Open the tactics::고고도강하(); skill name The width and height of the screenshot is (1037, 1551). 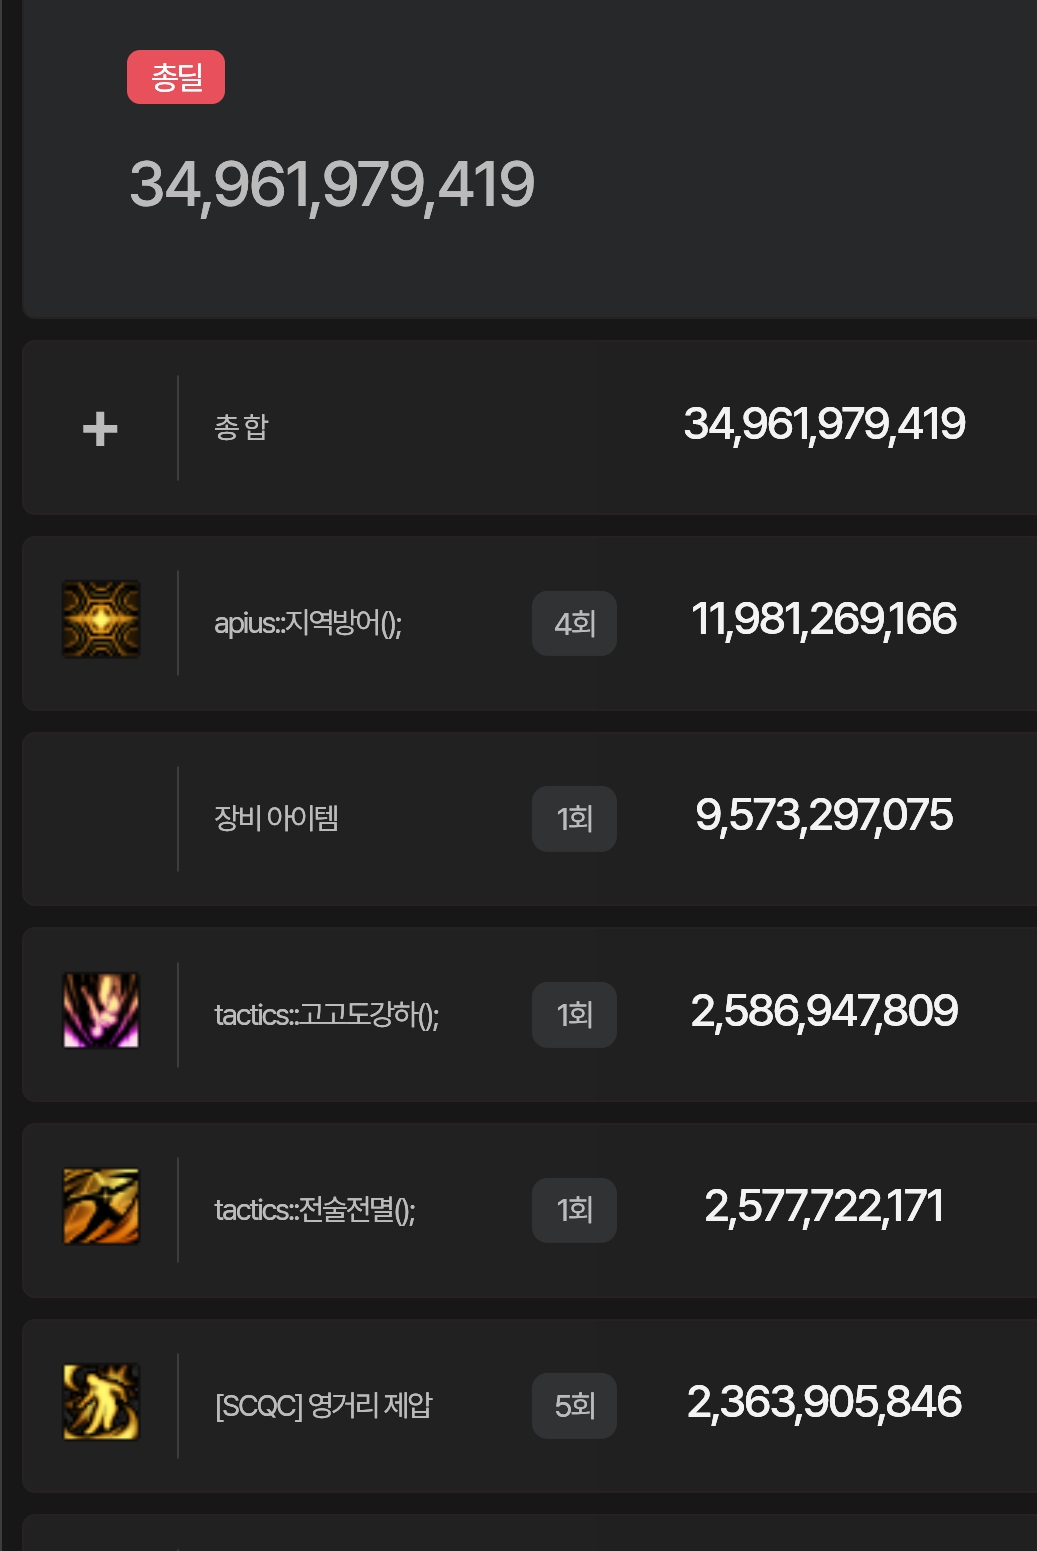click(327, 1015)
